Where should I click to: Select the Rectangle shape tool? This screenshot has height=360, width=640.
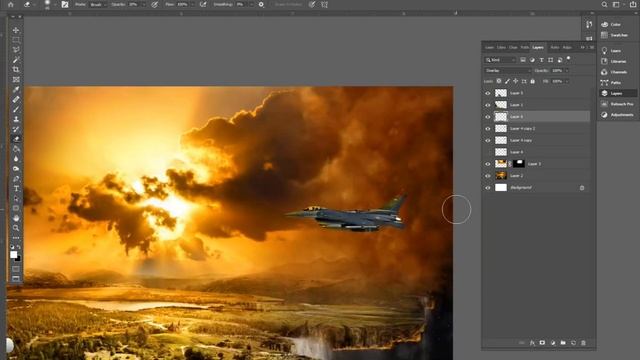point(16,208)
